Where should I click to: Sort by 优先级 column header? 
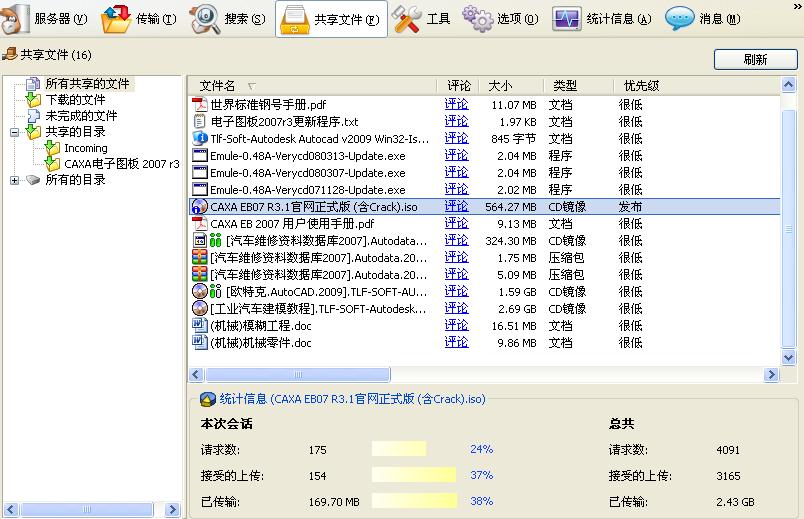click(x=641, y=86)
